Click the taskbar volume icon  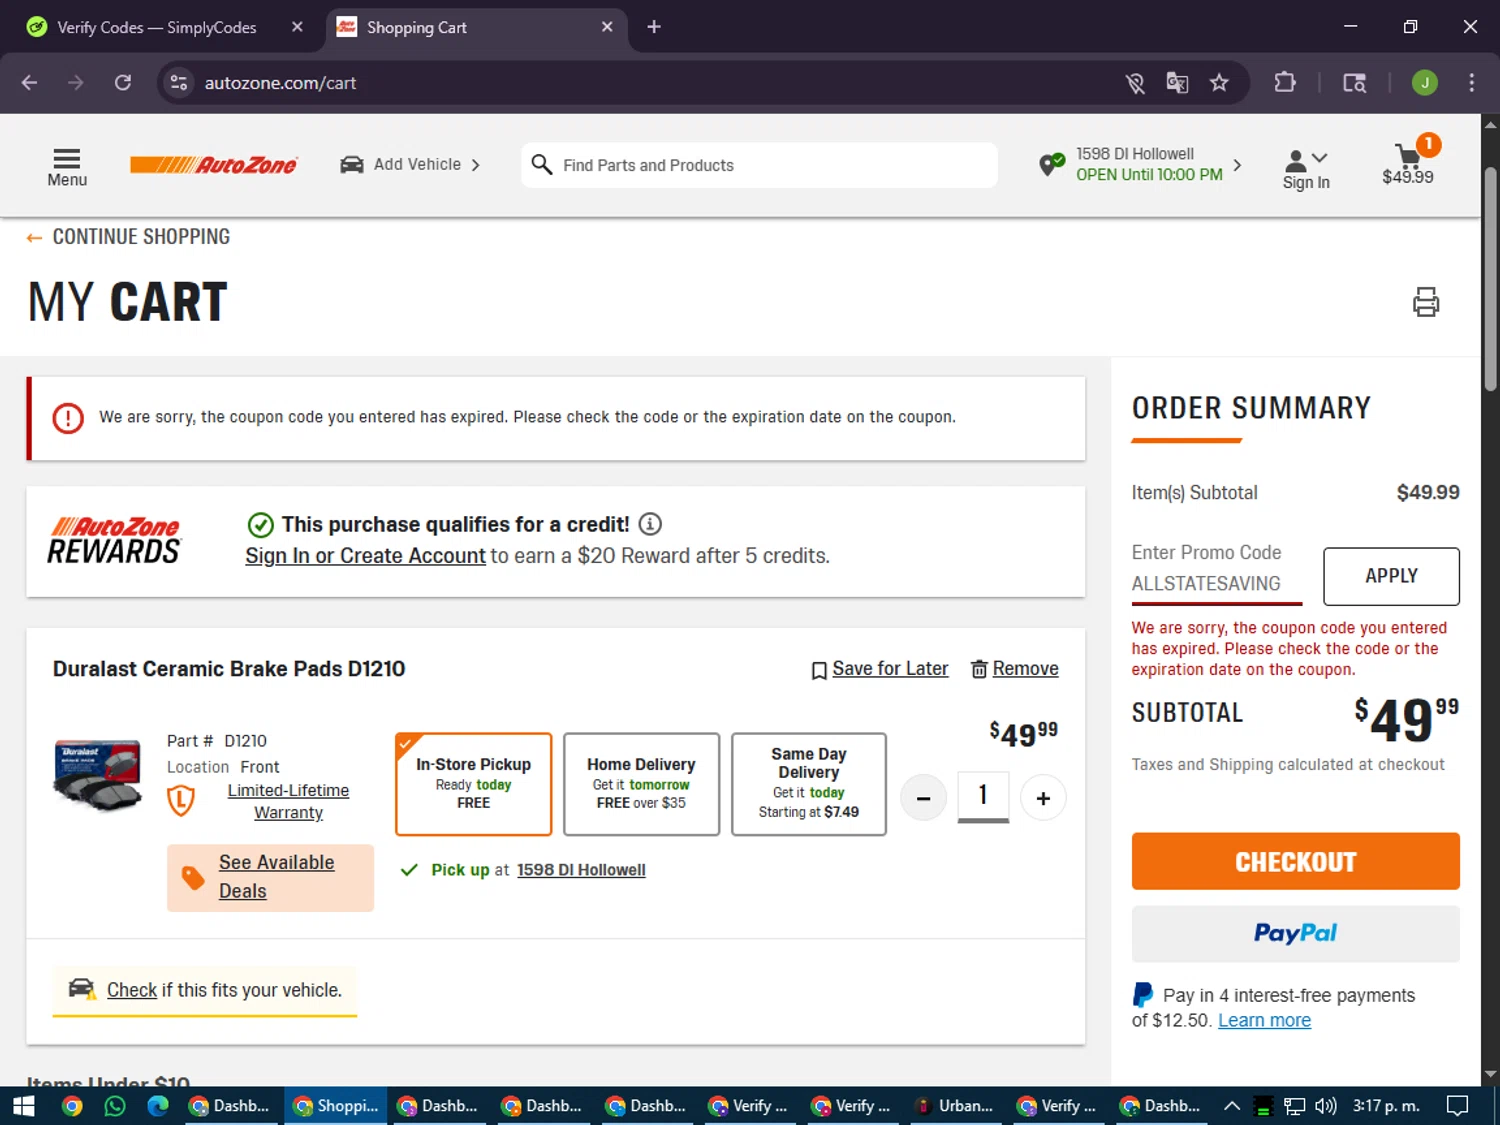tap(1326, 1106)
